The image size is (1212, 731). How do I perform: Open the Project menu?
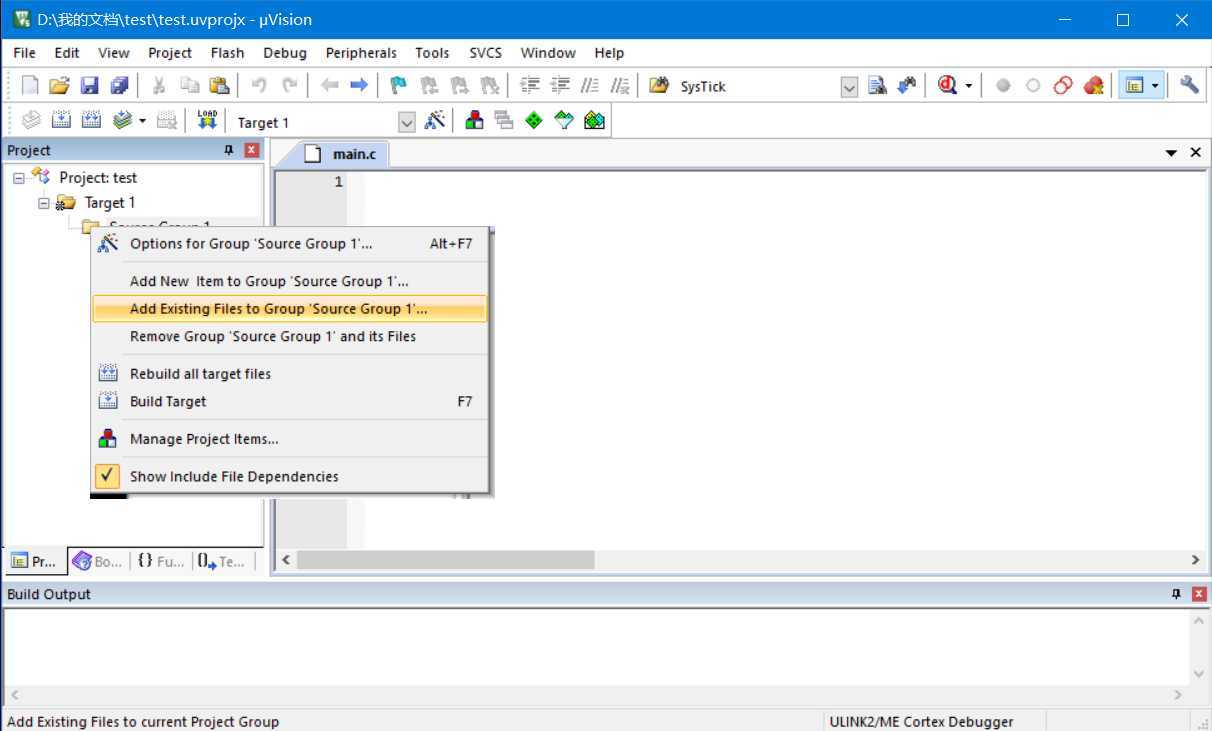[170, 53]
